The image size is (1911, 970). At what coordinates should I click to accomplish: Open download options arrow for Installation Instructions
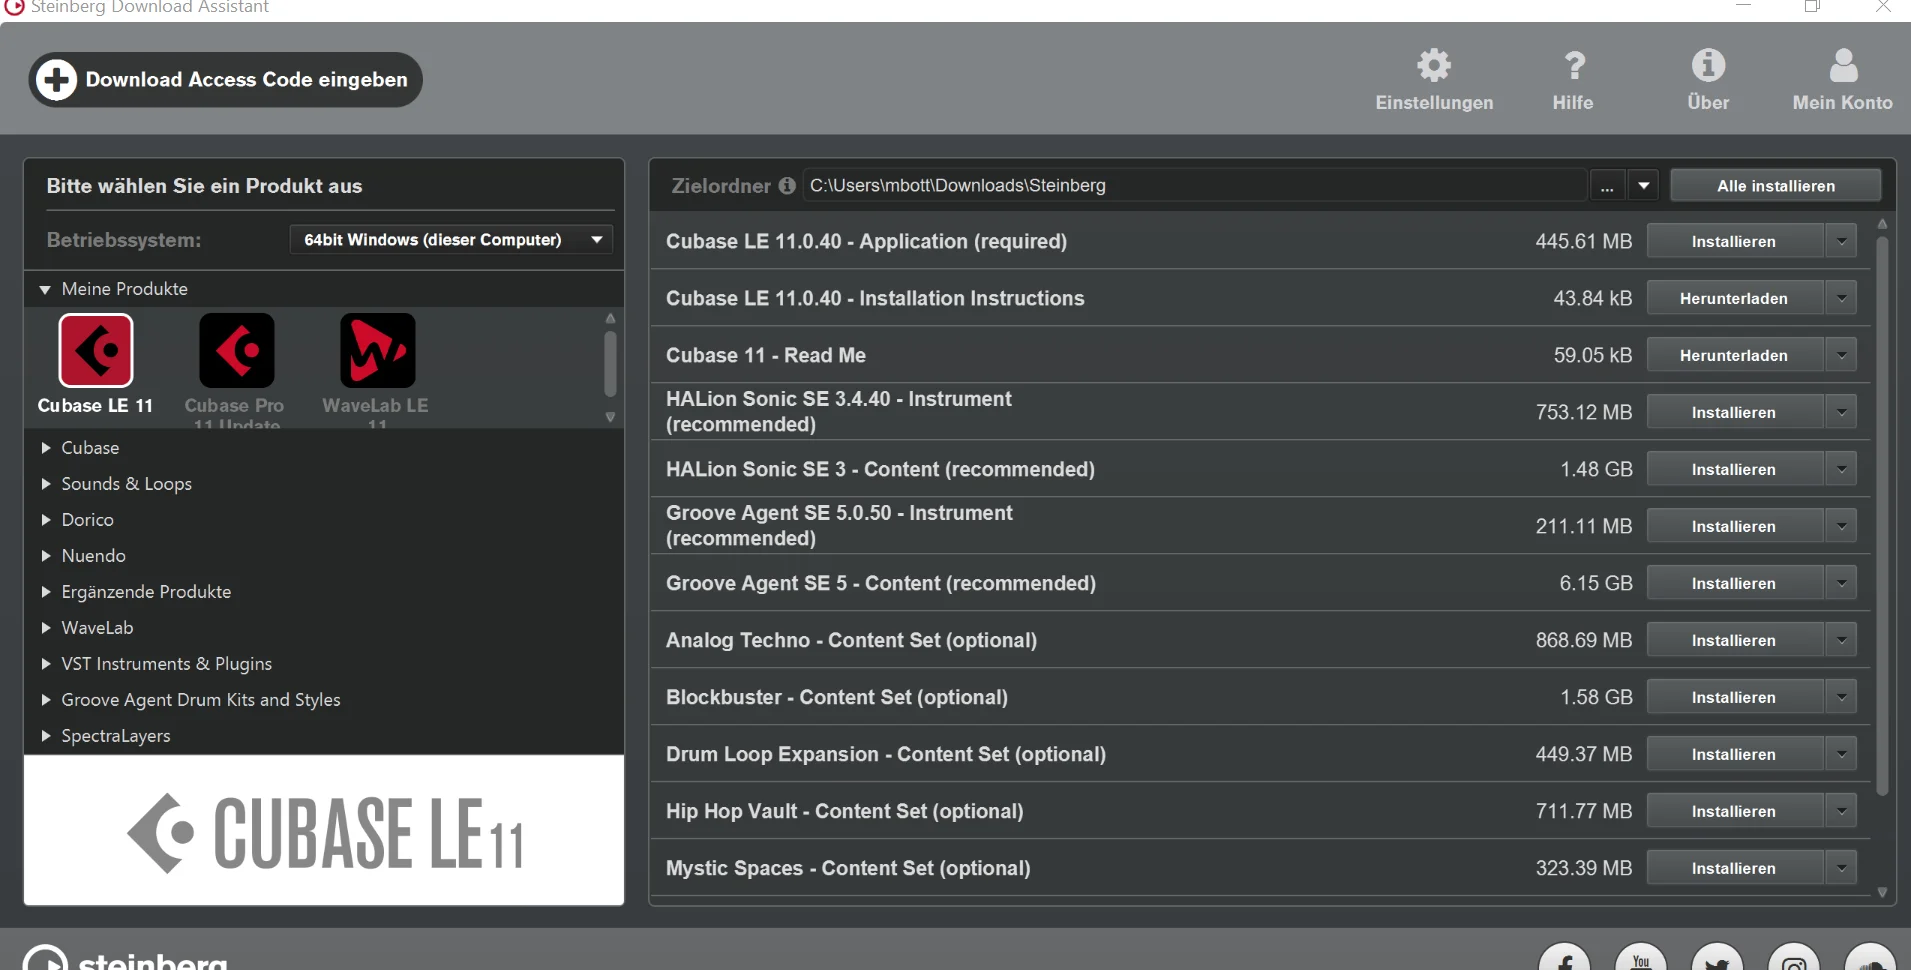[1841, 298]
